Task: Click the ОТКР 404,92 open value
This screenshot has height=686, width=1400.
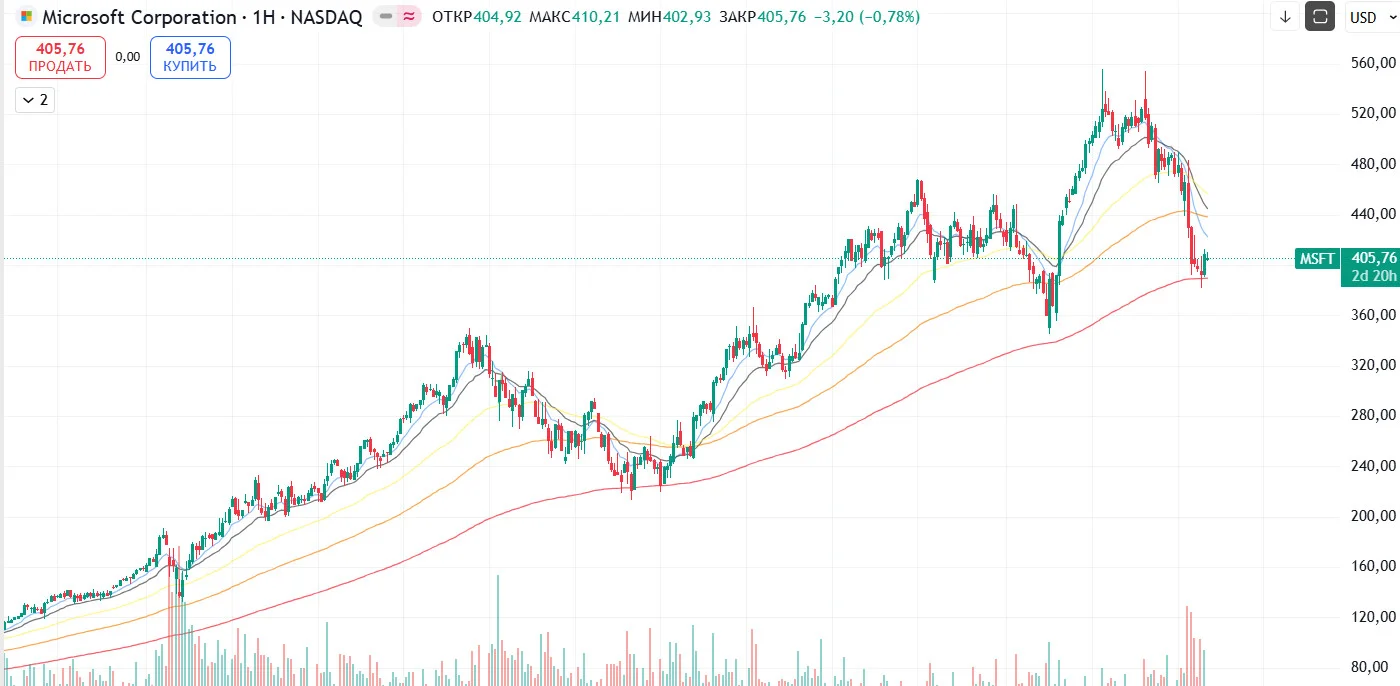Action: click(477, 17)
